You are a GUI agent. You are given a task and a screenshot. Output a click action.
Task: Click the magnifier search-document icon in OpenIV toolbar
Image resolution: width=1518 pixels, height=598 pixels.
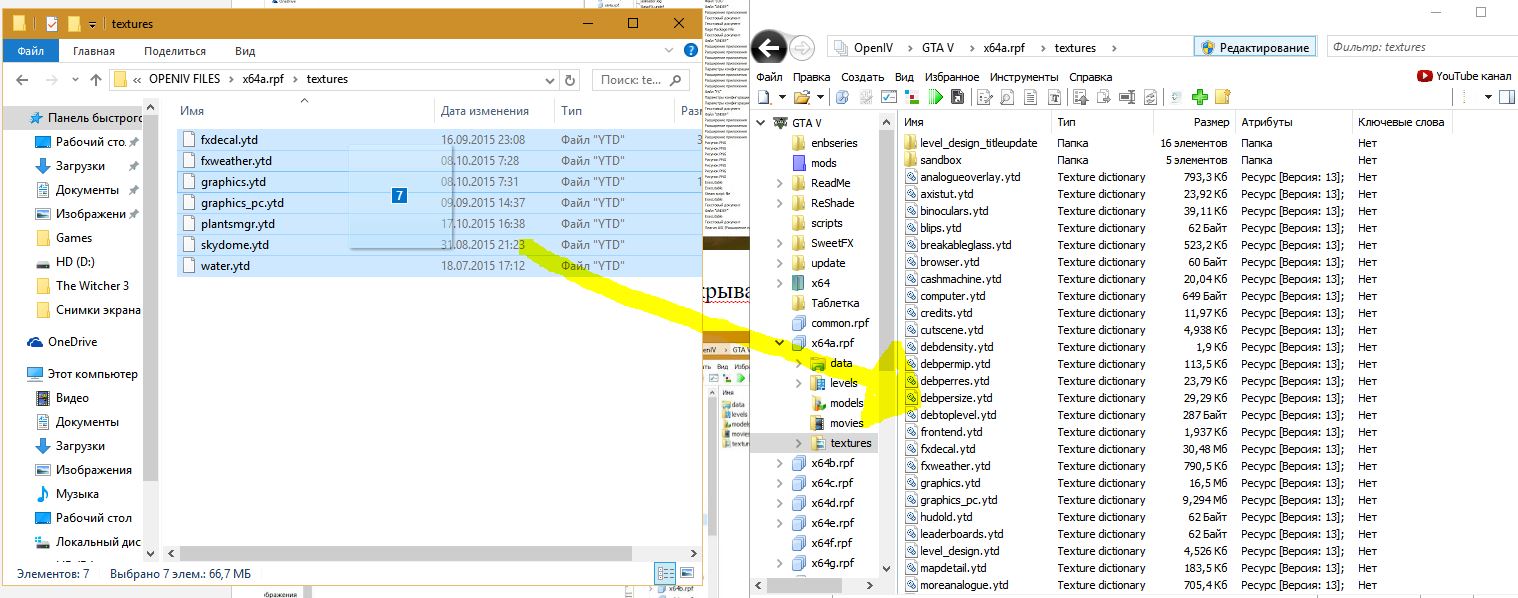tap(1006, 97)
